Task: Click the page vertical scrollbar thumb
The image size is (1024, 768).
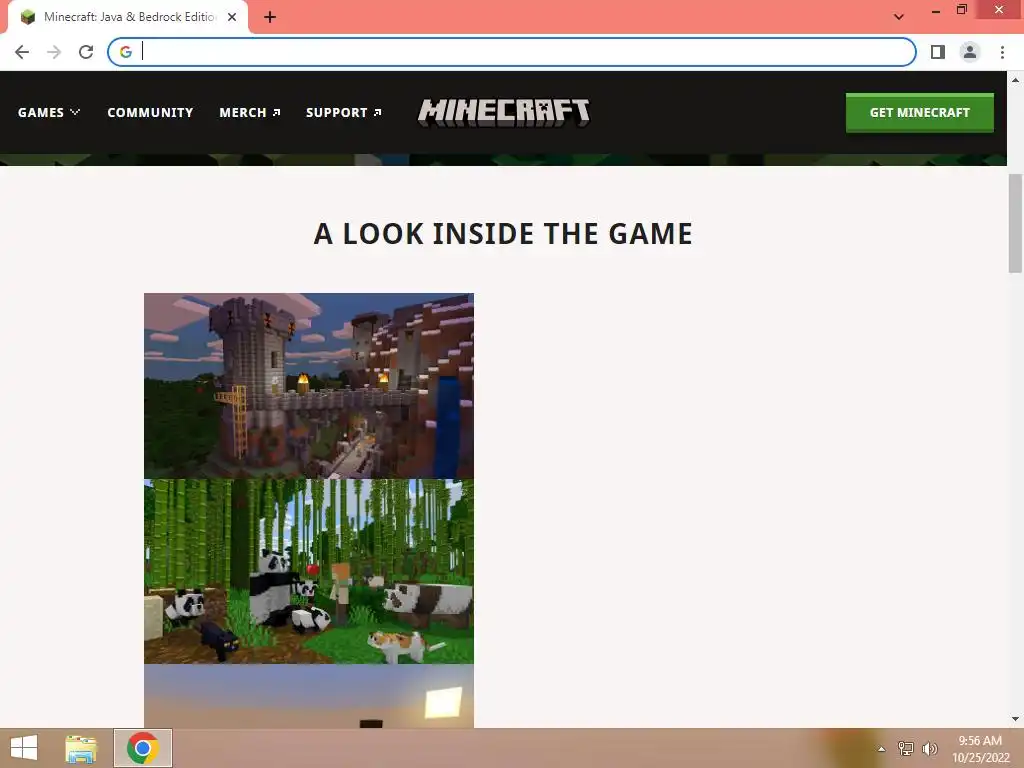Action: coord(1015,223)
